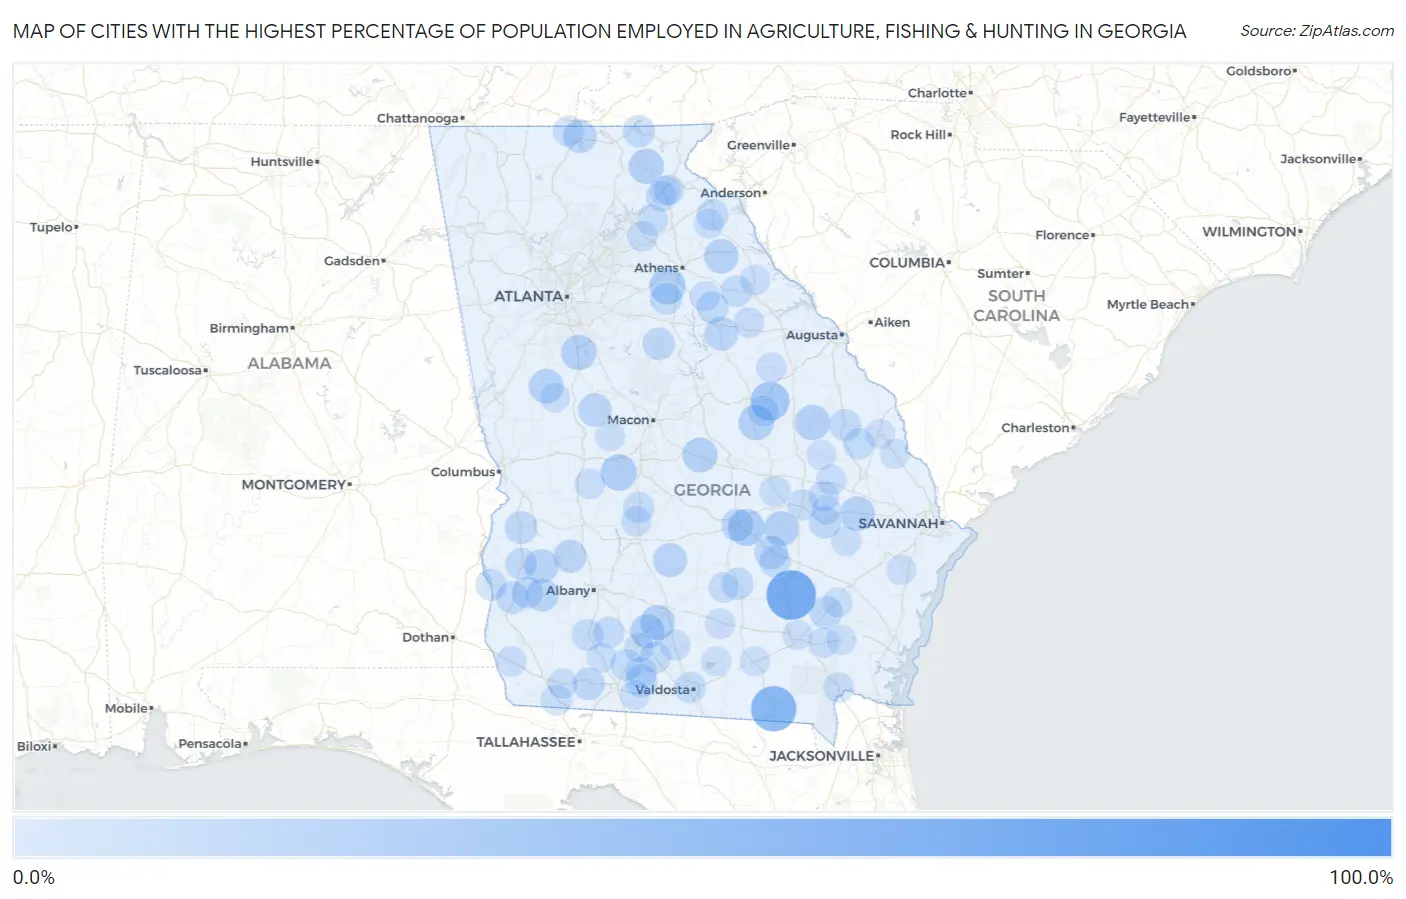Click the Pensacola label
The image size is (1406, 899).
pos(210,744)
